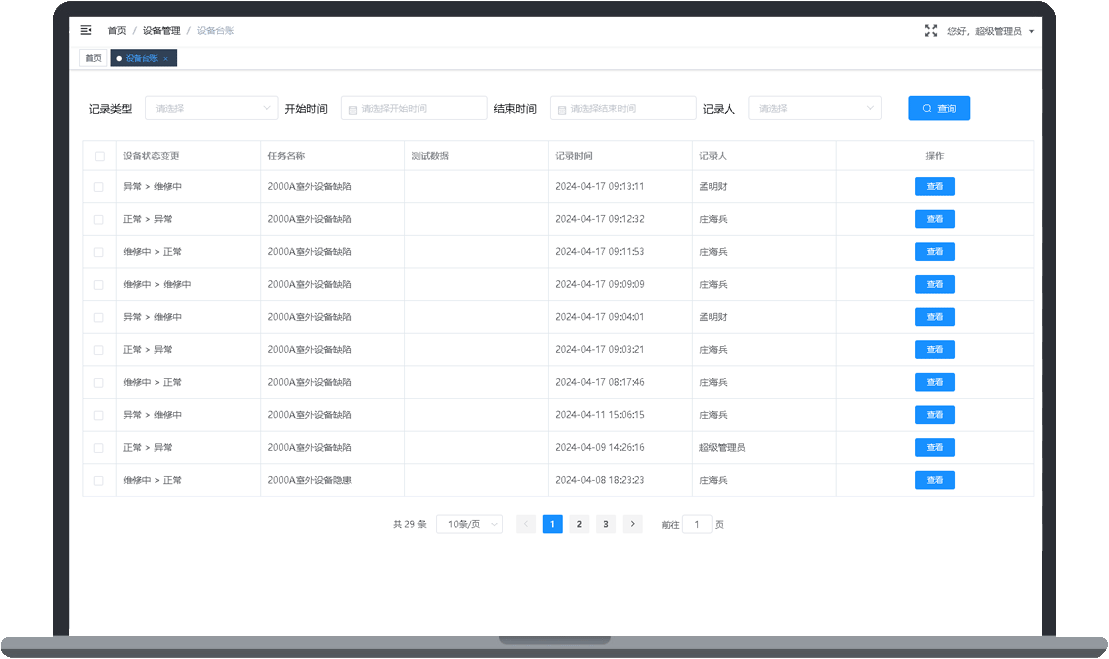Image resolution: width=1109 pixels, height=659 pixels.
Task: Switch to the 首页 tab
Action: pos(93,59)
